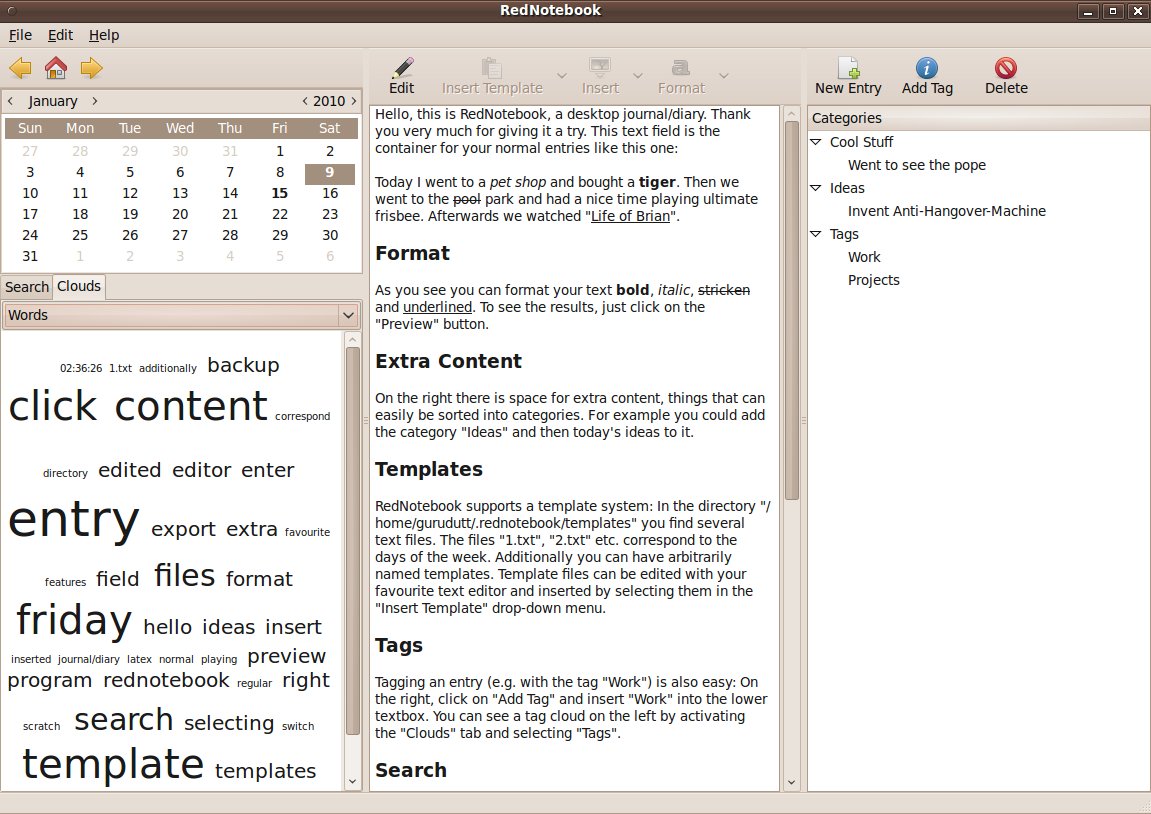Select the Work tag under Tags

point(864,257)
